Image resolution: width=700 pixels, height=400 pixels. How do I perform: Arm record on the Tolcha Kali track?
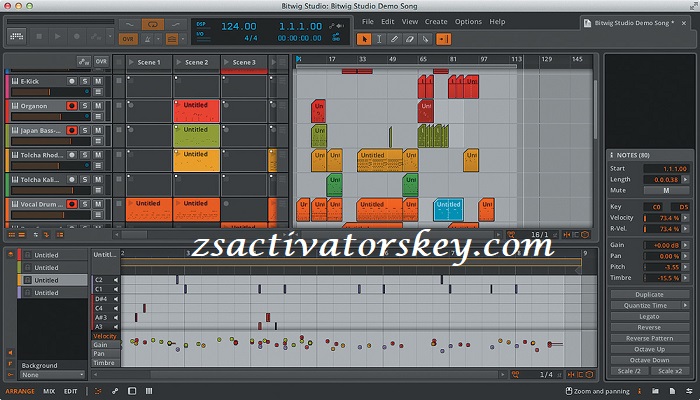(71, 179)
